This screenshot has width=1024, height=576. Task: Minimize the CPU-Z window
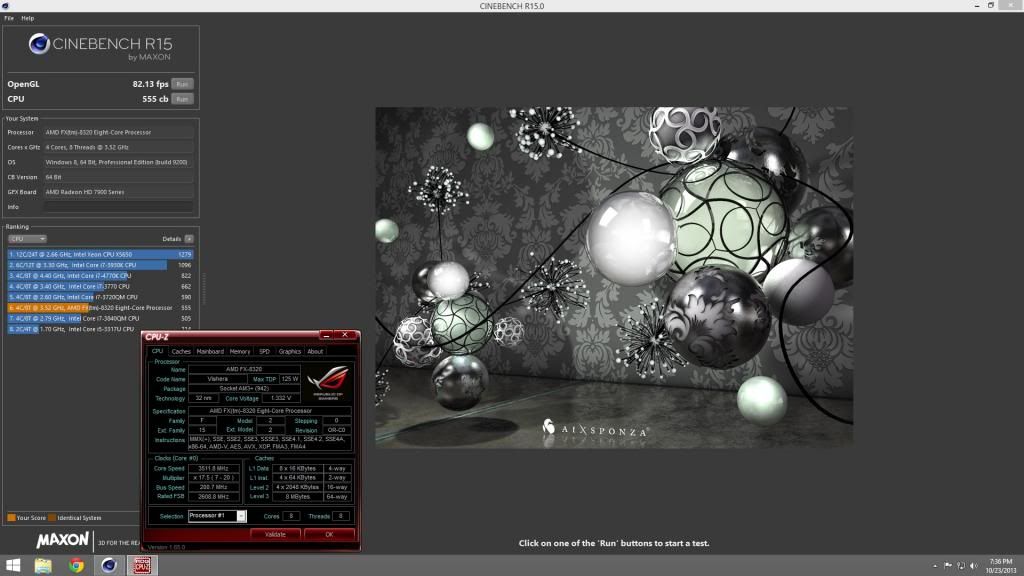pyautogui.click(x=327, y=336)
